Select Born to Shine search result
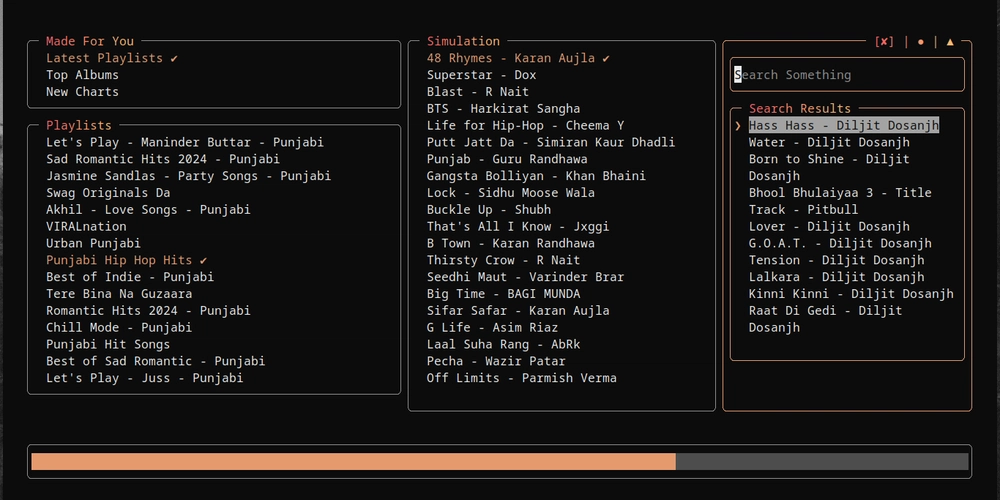The height and width of the screenshot is (500, 1000). pyautogui.click(x=829, y=167)
